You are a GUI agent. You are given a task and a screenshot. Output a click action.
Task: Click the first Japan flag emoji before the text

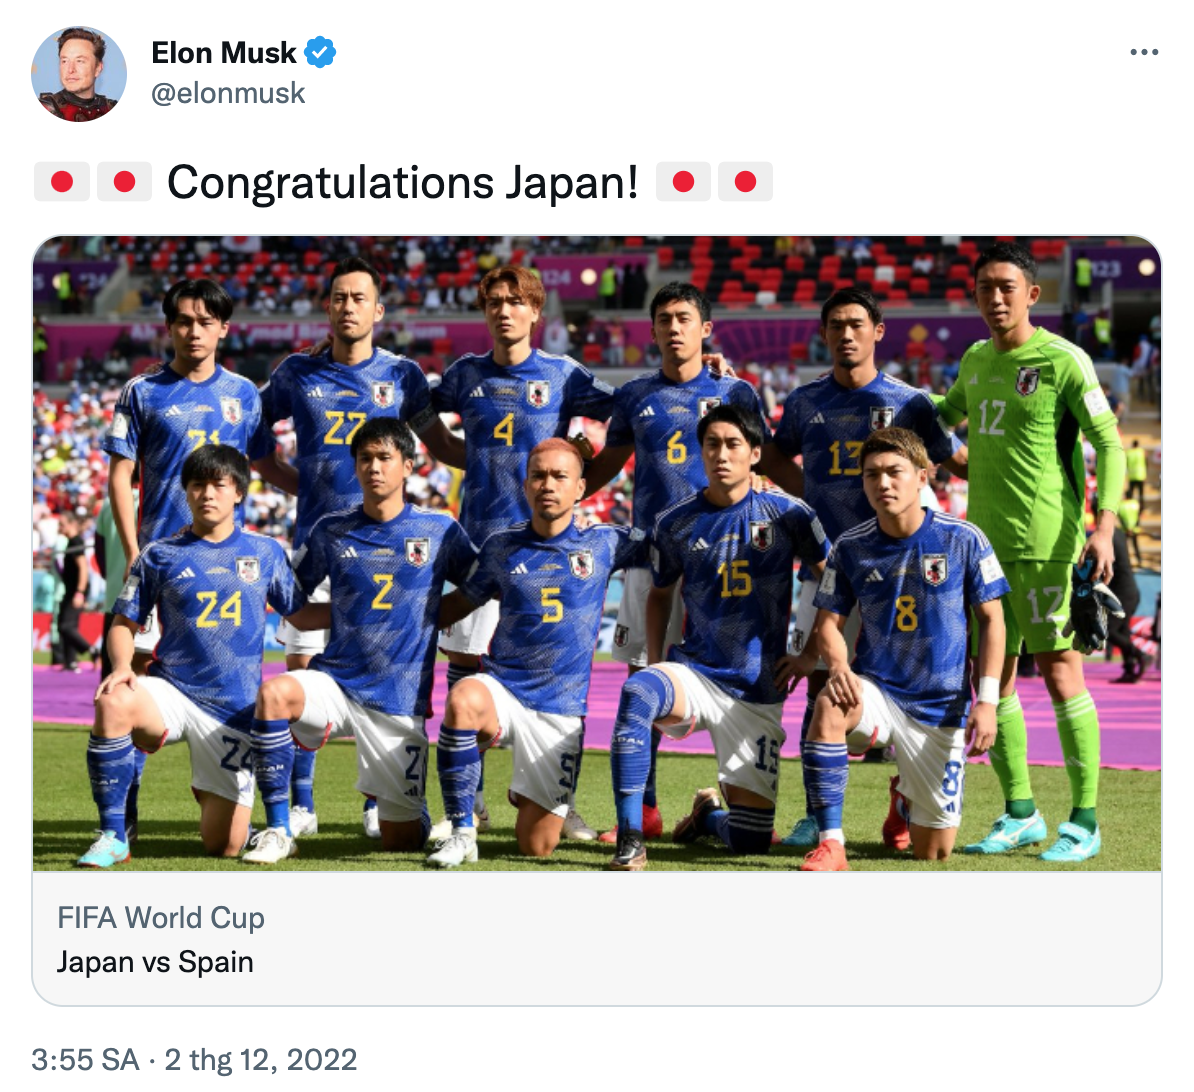click(x=61, y=181)
